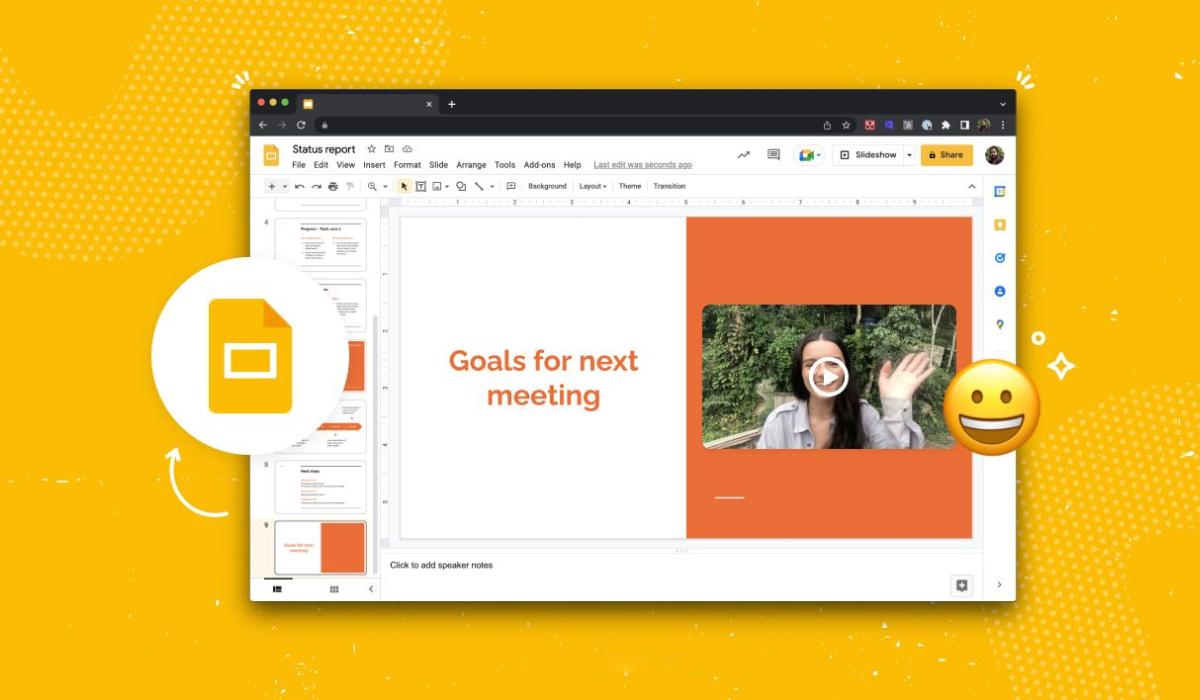
Task: Open Google Keep in side panel
Action: tap(999, 225)
